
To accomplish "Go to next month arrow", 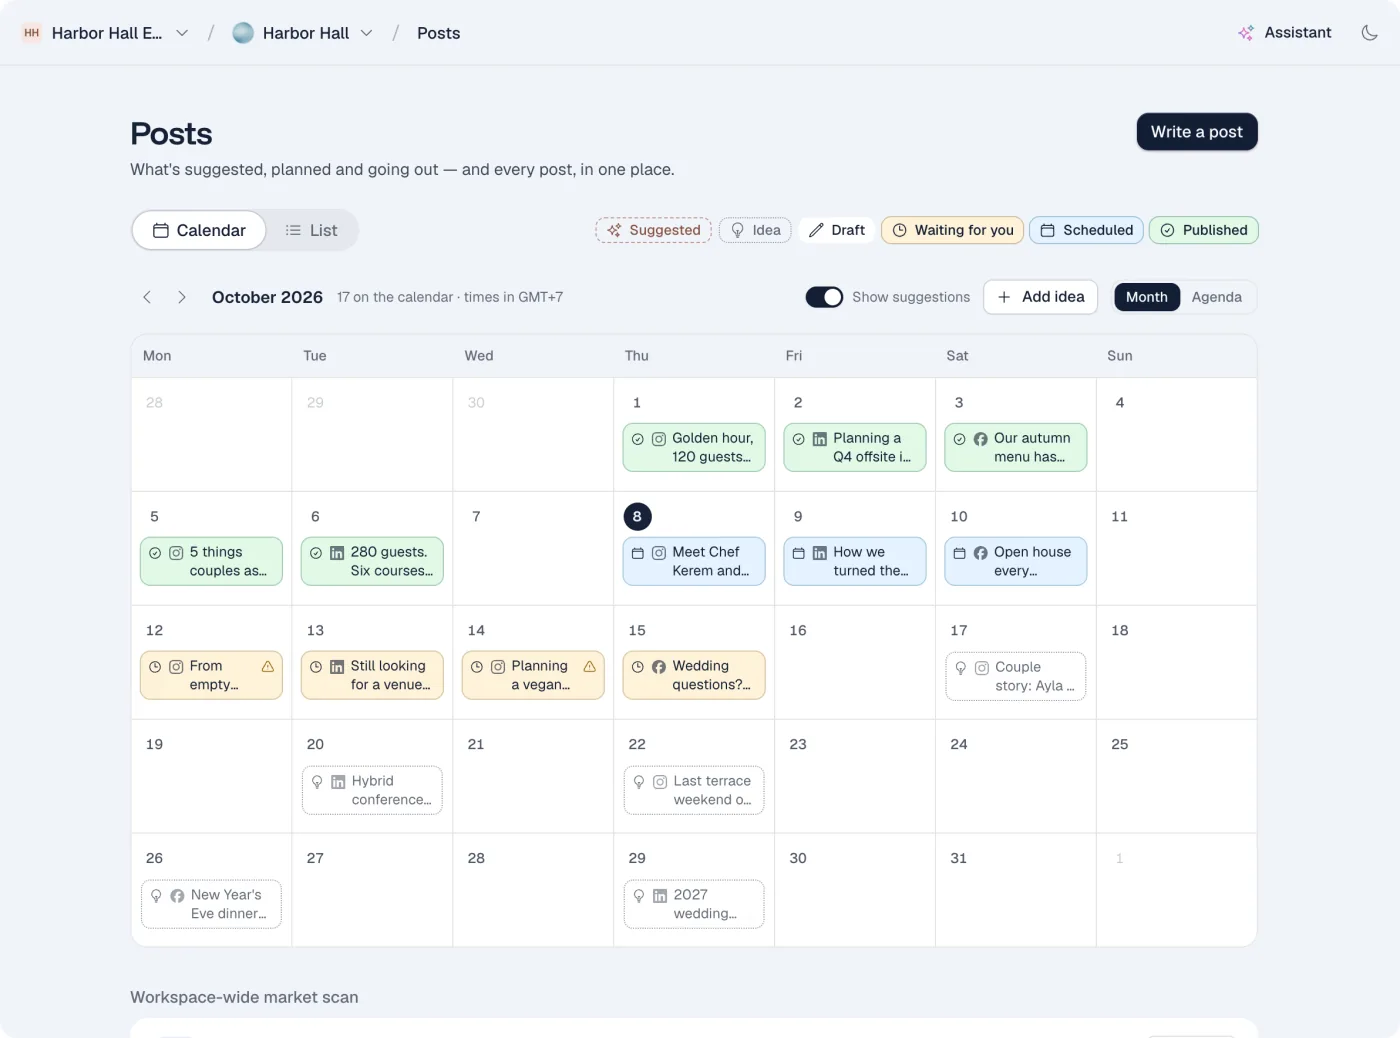I will (181, 297).
